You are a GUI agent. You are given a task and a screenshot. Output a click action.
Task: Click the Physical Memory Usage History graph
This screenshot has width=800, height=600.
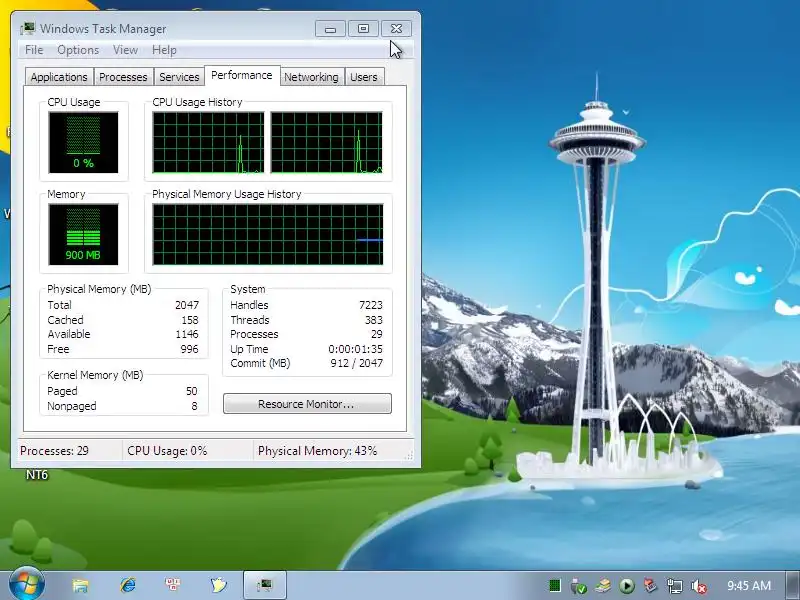(268, 234)
